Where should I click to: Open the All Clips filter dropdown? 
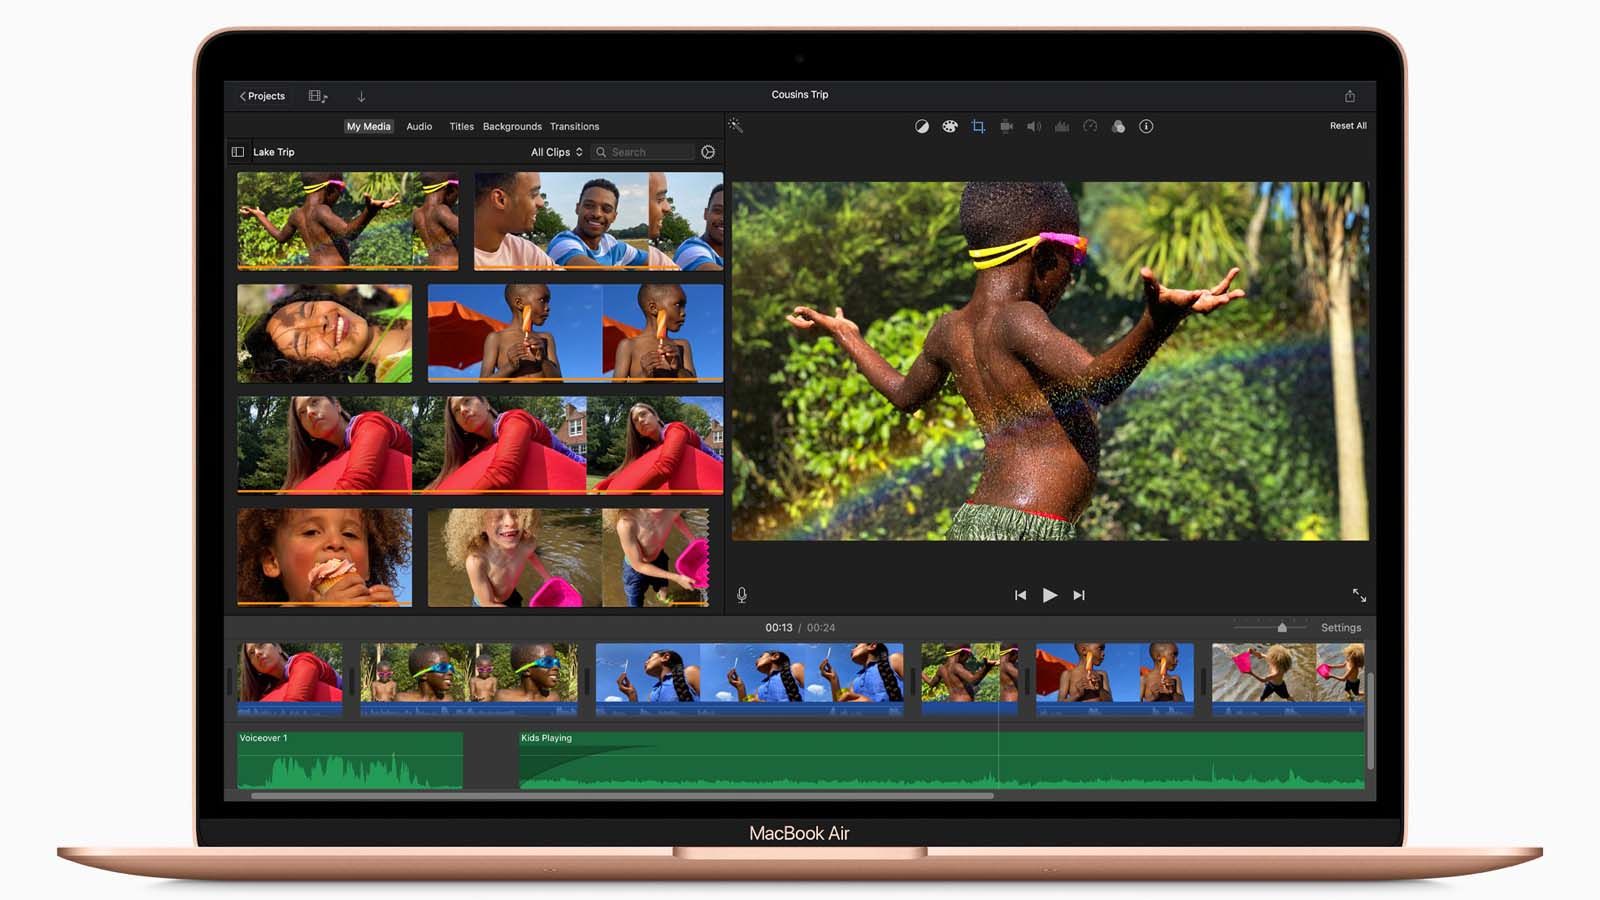(x=556, y=152)
